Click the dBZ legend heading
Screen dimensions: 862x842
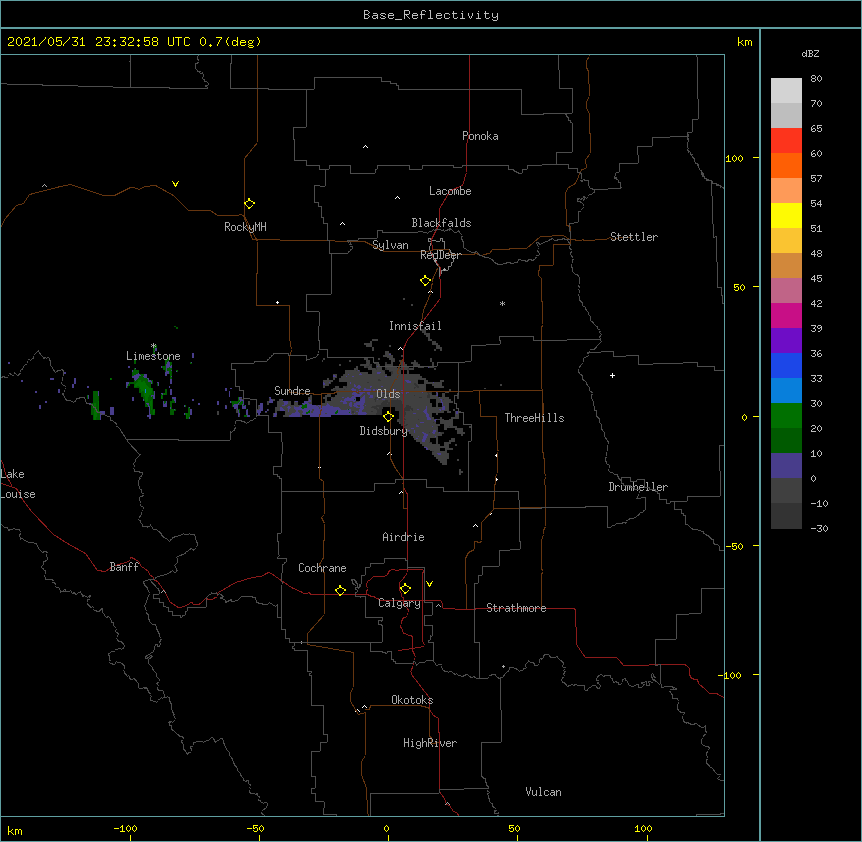coord(810,53)
